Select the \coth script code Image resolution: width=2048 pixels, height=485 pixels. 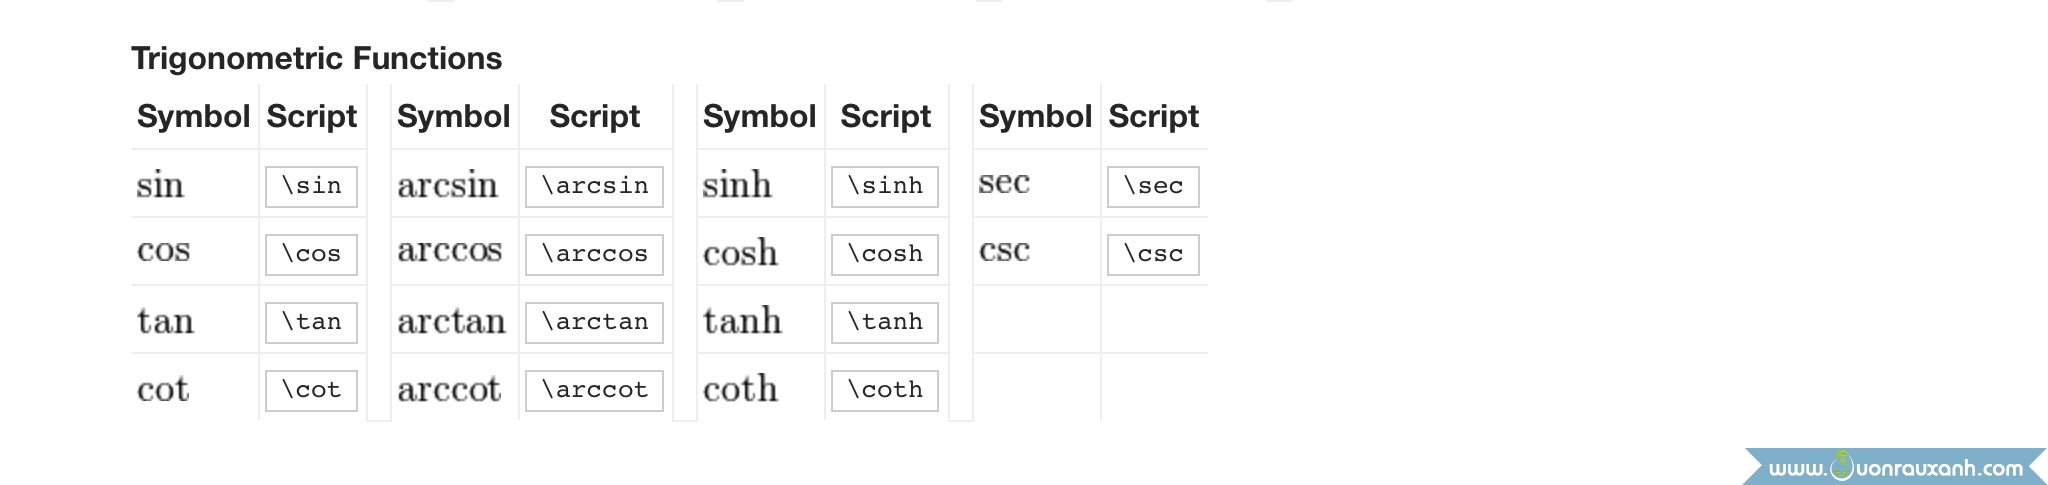(885, 390)
